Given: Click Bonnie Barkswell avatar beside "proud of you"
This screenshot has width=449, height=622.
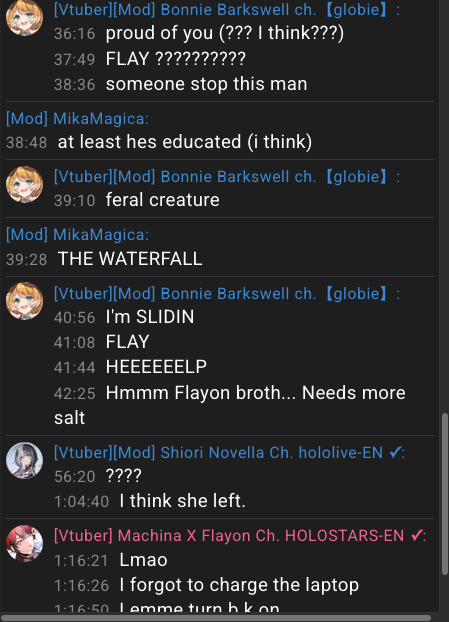Looking at the screenshot, I should point(24,18).
